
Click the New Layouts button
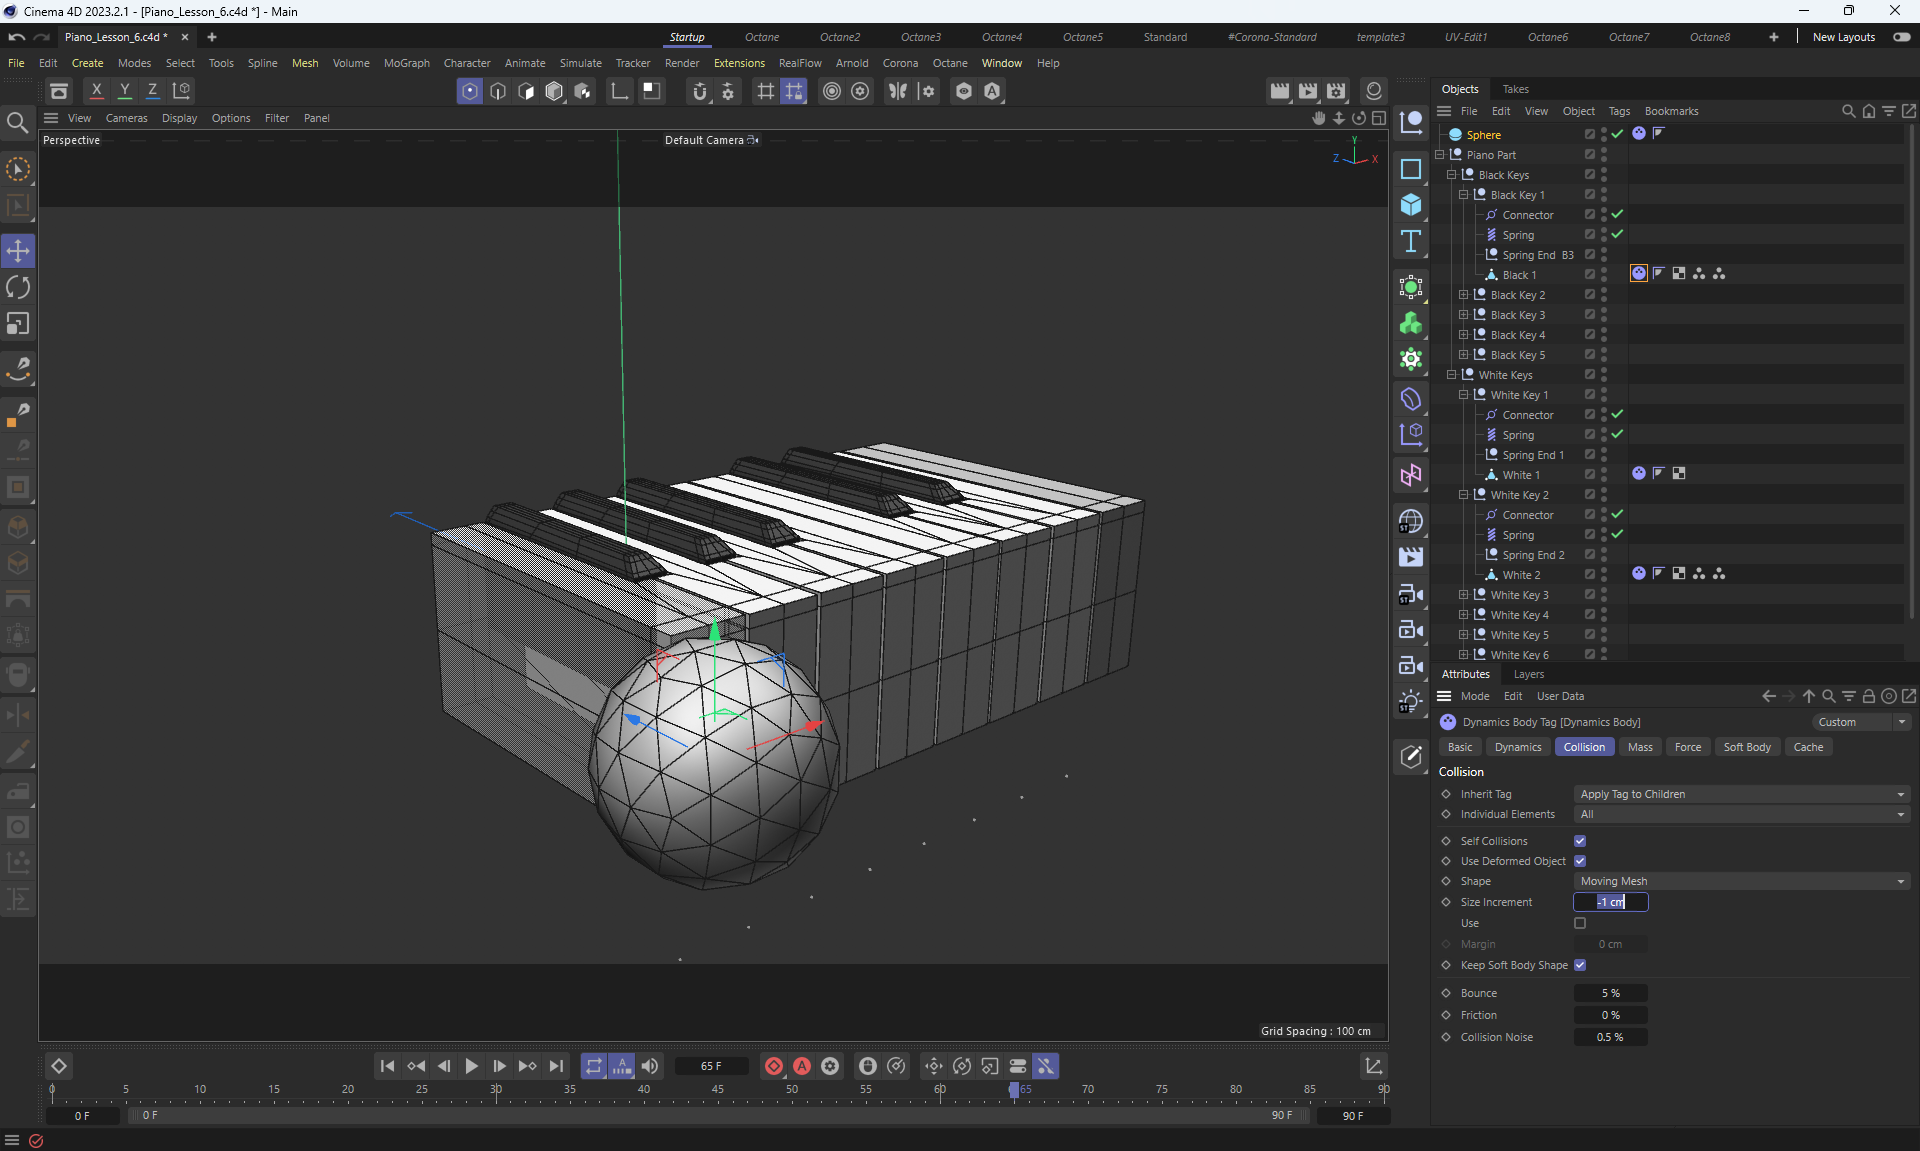[1843, 37]
